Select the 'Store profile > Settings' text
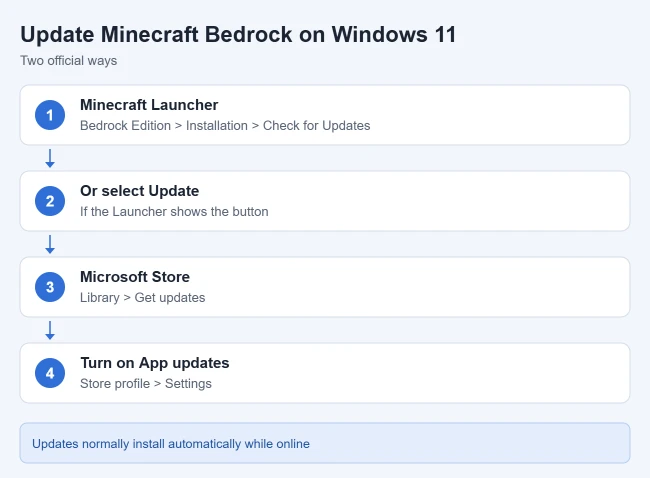The width and height of the screenshot is (650, 478). tap(146, 383)
